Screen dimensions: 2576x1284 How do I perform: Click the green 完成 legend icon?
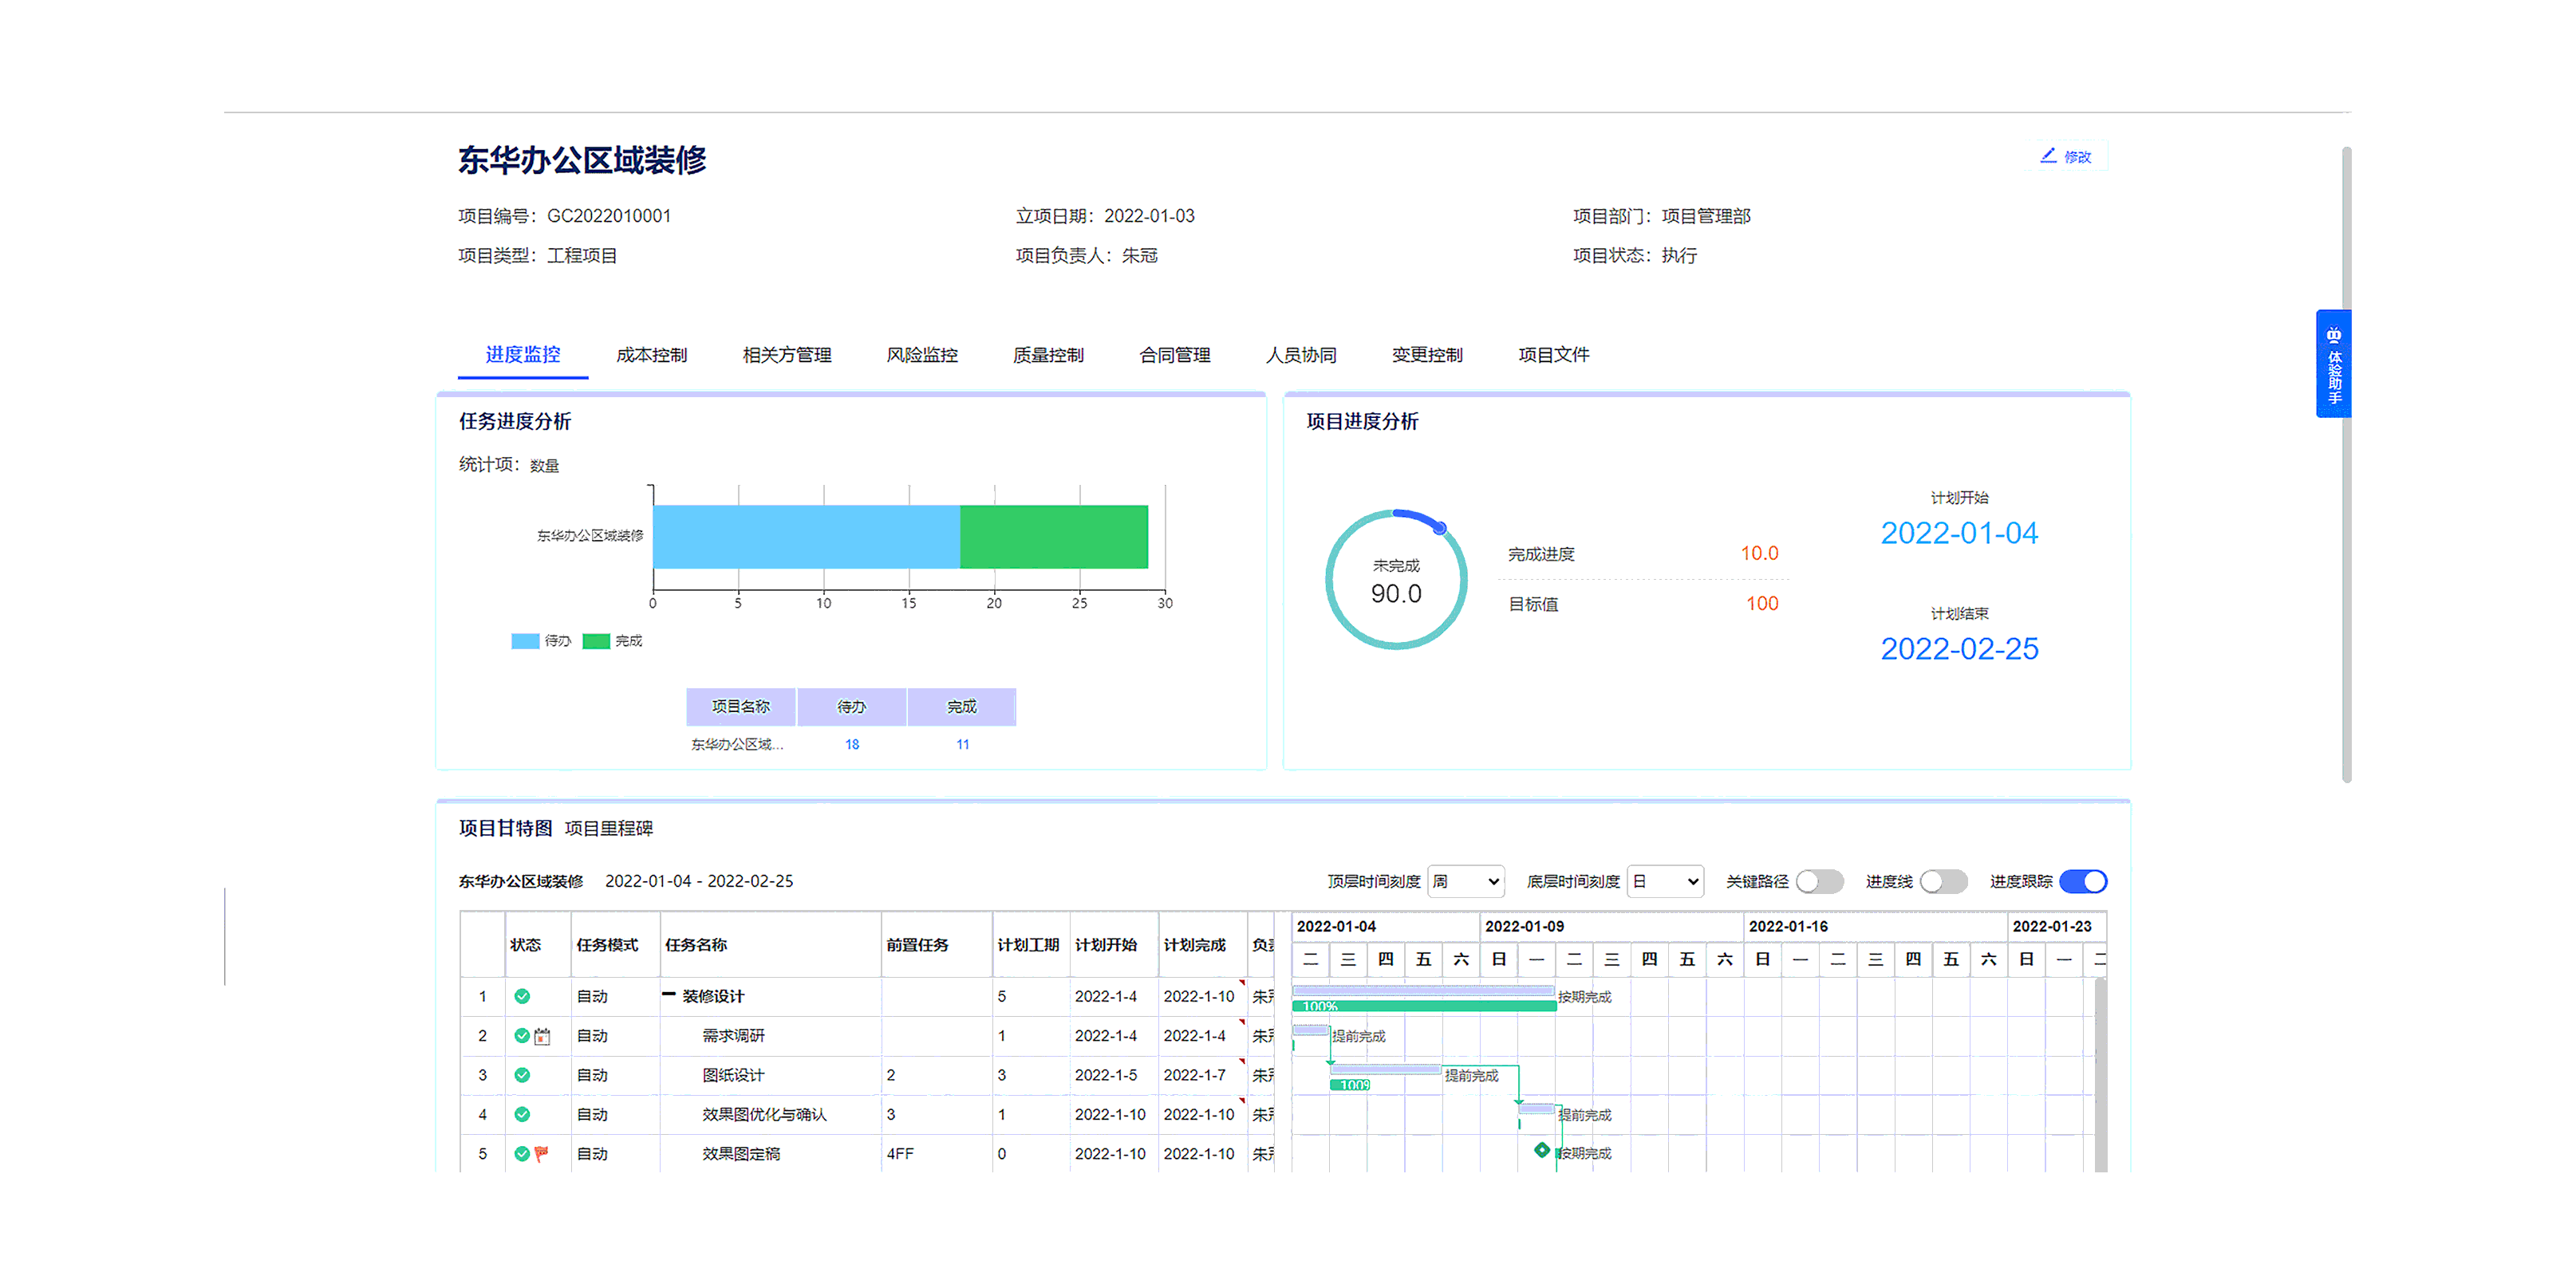pyautogui.click(x=596, y=641)
